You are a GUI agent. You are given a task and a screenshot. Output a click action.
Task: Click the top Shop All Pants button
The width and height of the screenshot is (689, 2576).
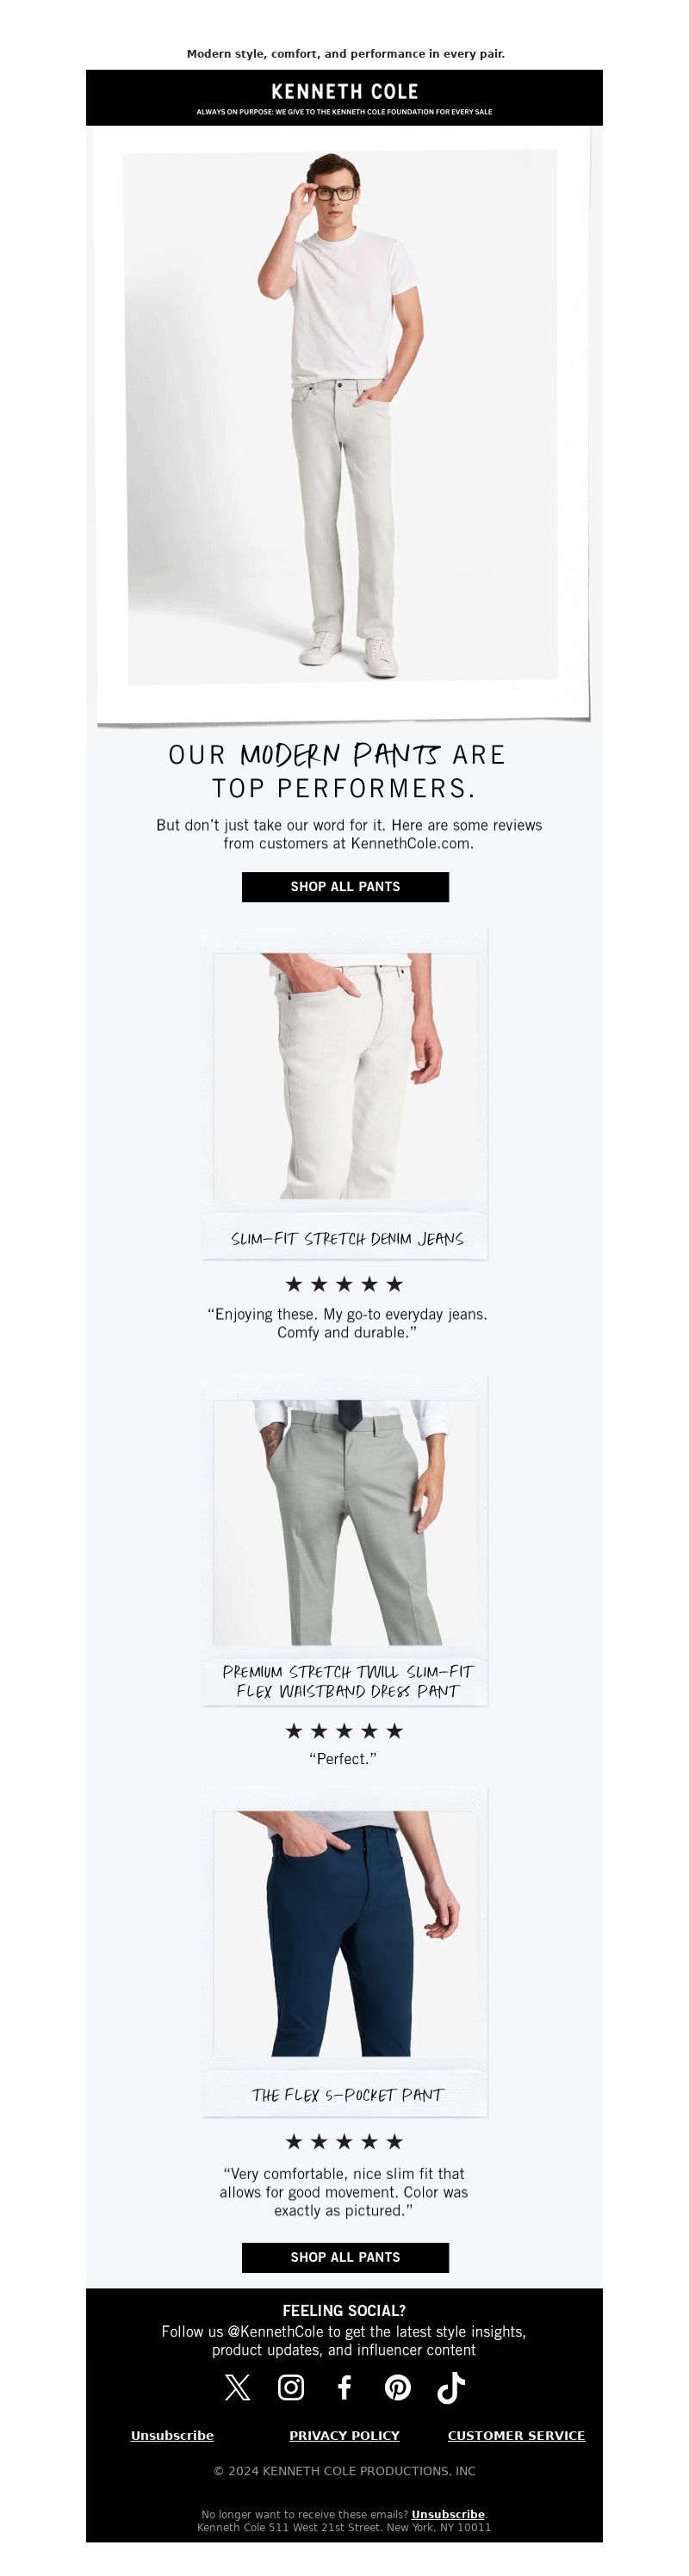345,887
